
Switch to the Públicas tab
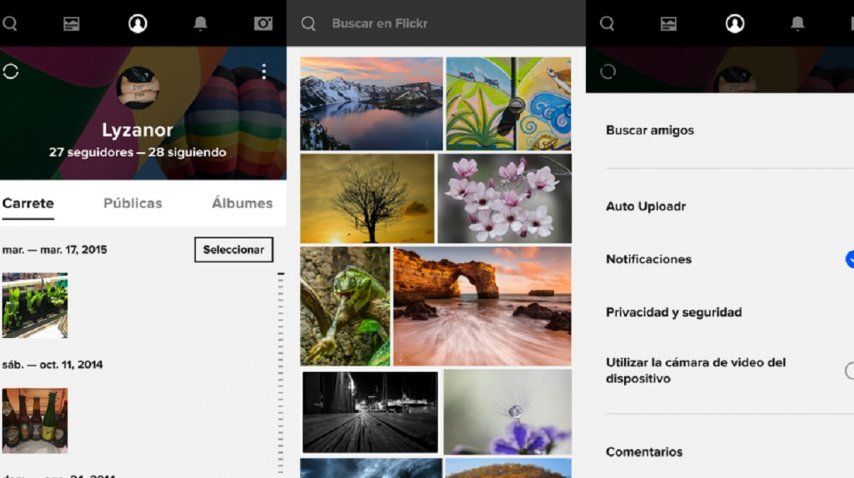pos(133,203)
